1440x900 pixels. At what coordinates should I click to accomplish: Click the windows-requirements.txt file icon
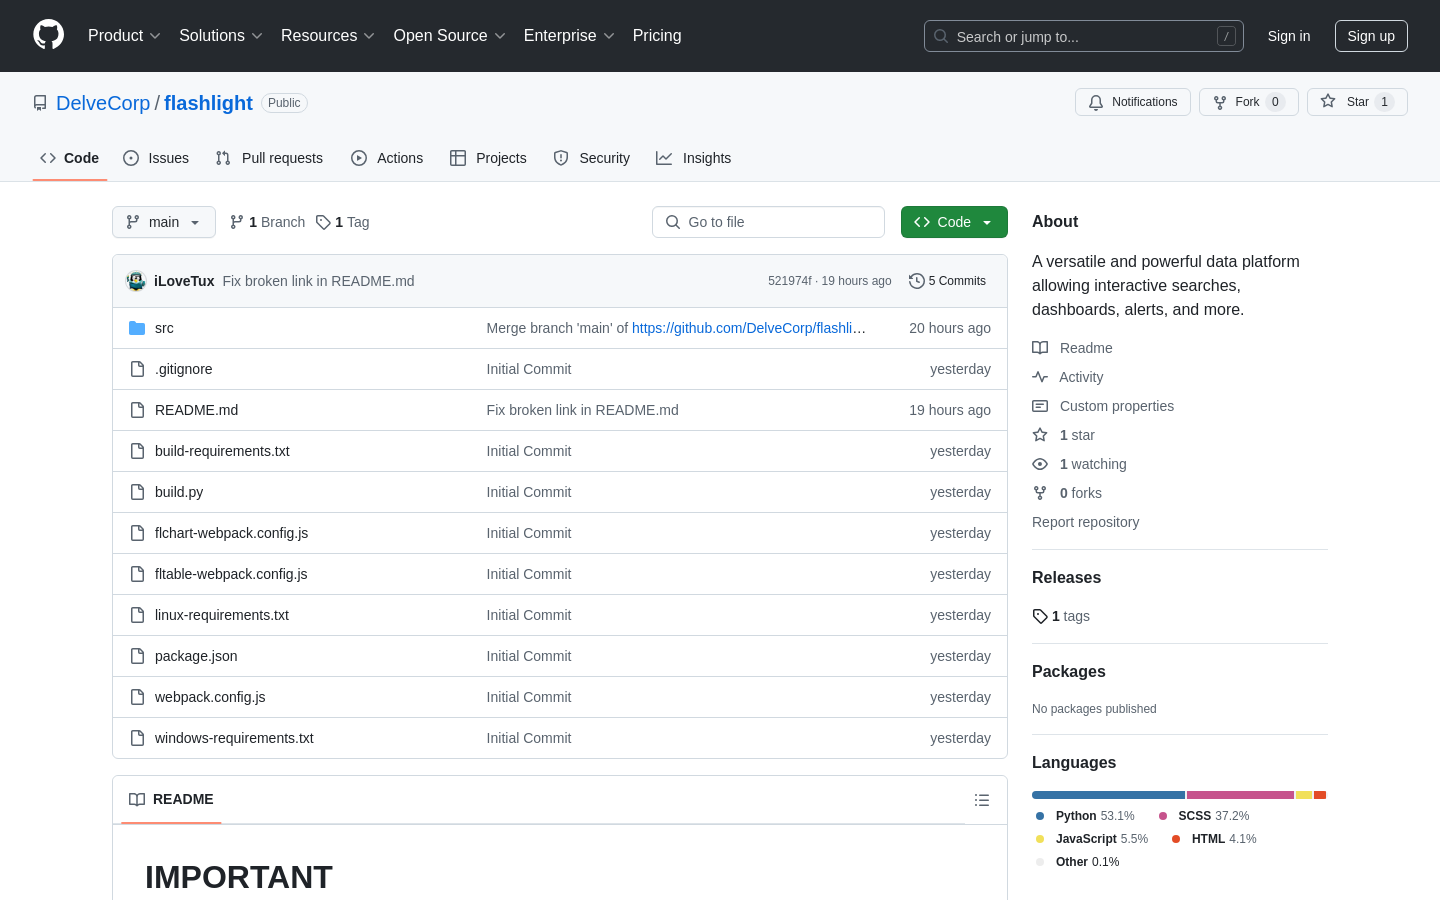137,738
